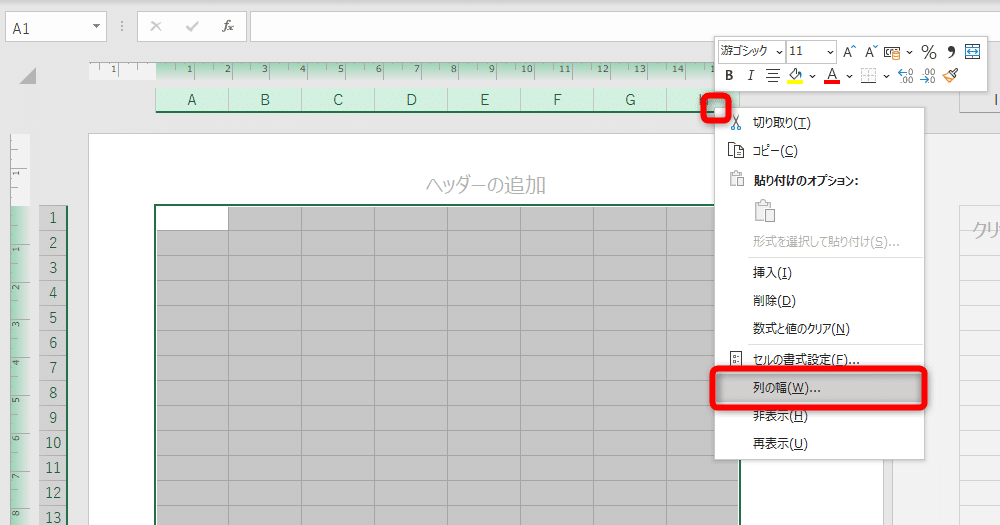Image resolution: width=1000 pixels, height=525 pixels.
Task: Click the paste option clipboard icon
Action: (764, 211)
